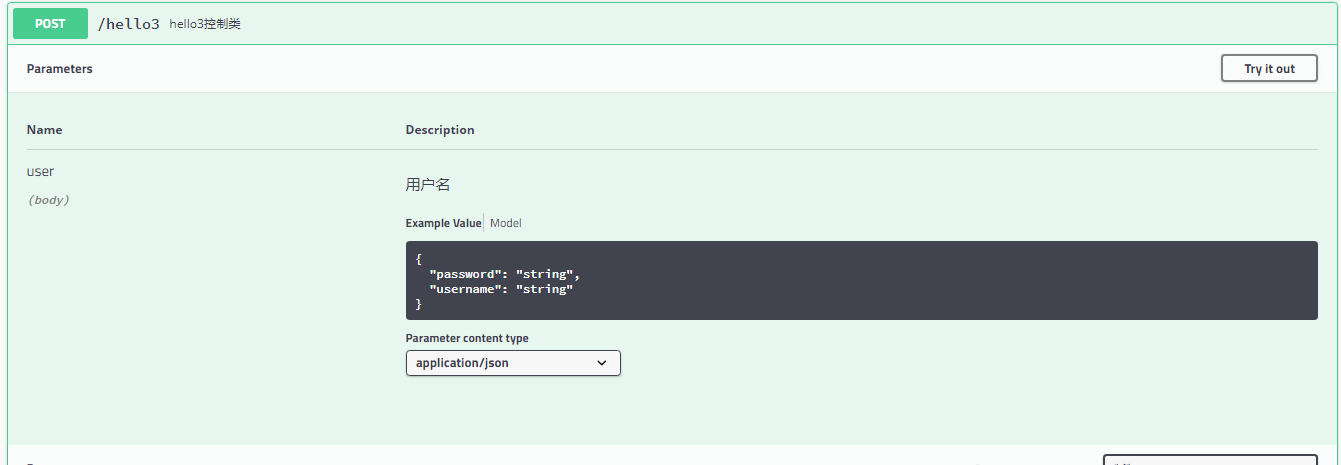Screen dimensions: 1341x465
Task: Click the Parameter content type label
Action: pos(467,338)
